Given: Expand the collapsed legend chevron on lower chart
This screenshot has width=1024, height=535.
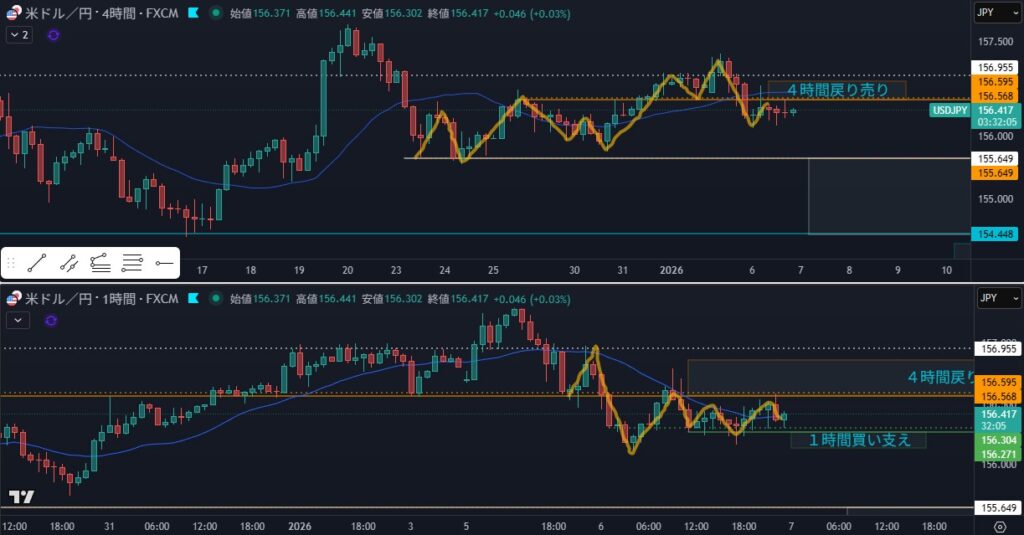Looking at the screenshot, I should tap(19, 319).
